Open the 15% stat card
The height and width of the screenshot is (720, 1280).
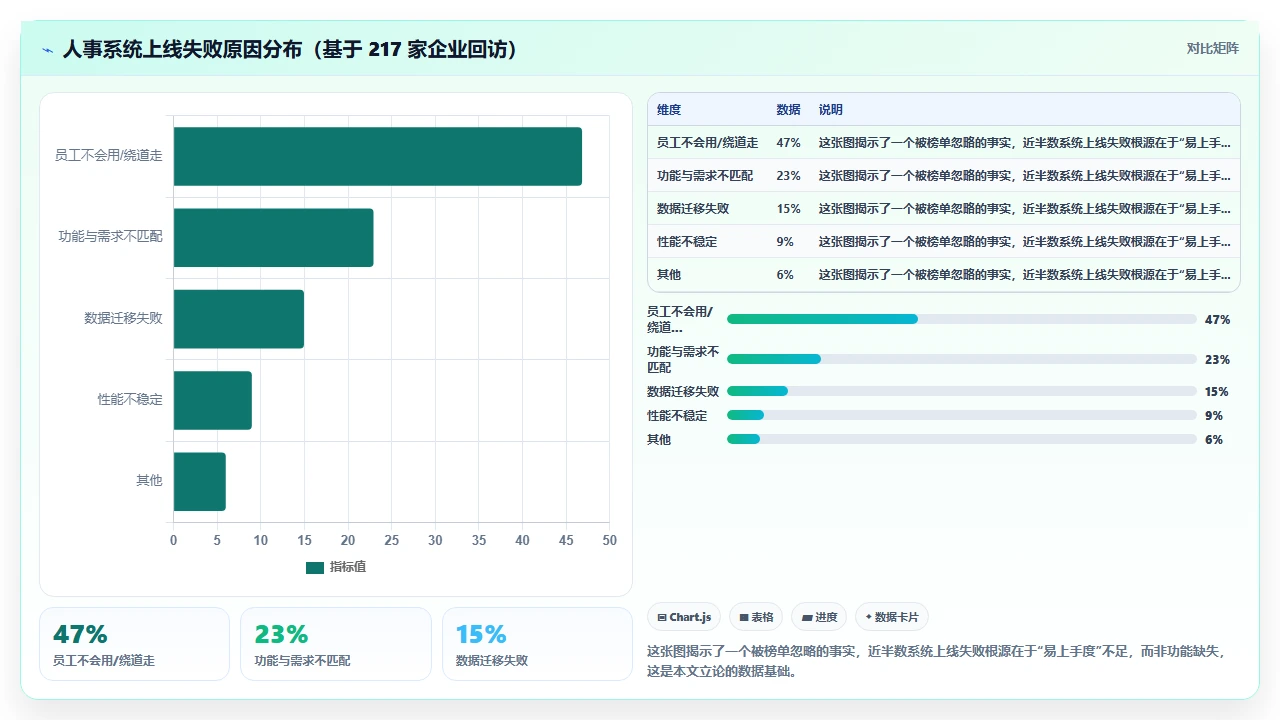[x=537, y=644]
